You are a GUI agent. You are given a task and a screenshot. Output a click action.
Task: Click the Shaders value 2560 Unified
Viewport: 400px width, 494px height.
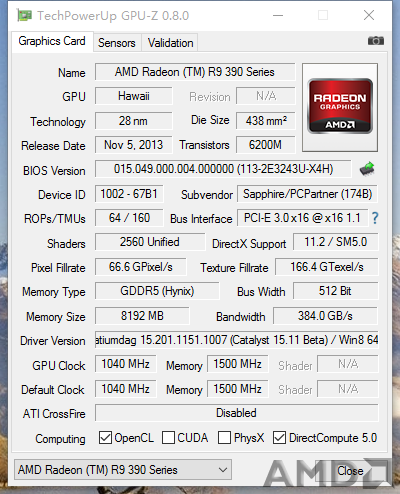point(150,242)
